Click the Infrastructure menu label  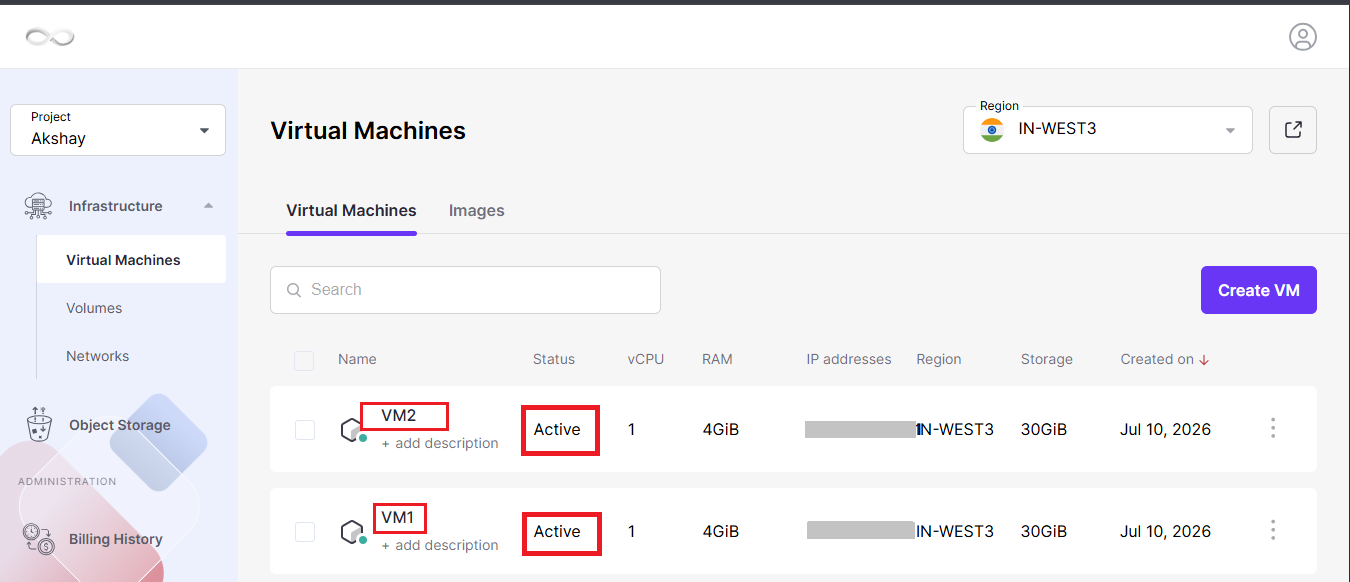point(116,206)
